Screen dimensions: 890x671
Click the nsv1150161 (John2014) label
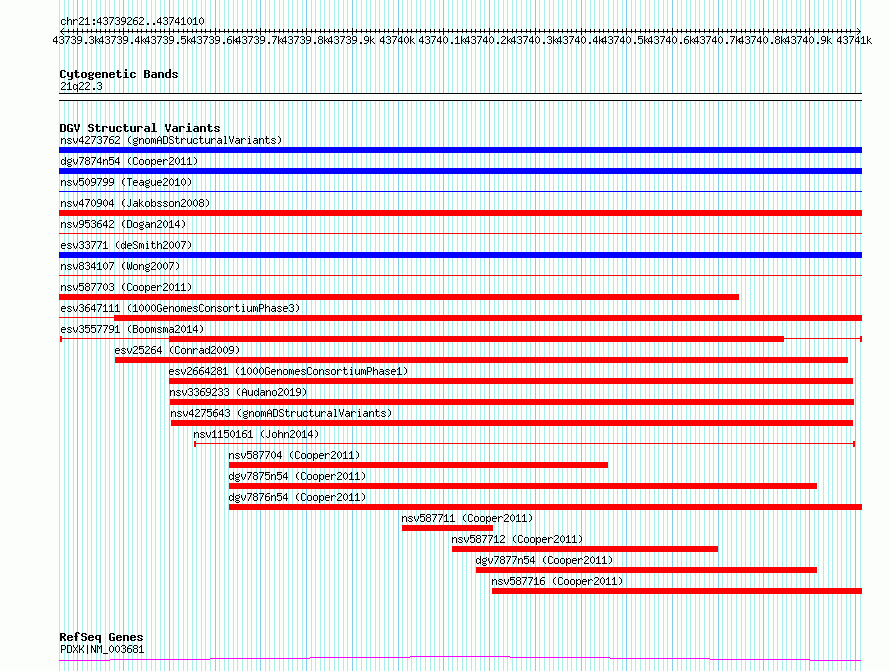(256, 434)
